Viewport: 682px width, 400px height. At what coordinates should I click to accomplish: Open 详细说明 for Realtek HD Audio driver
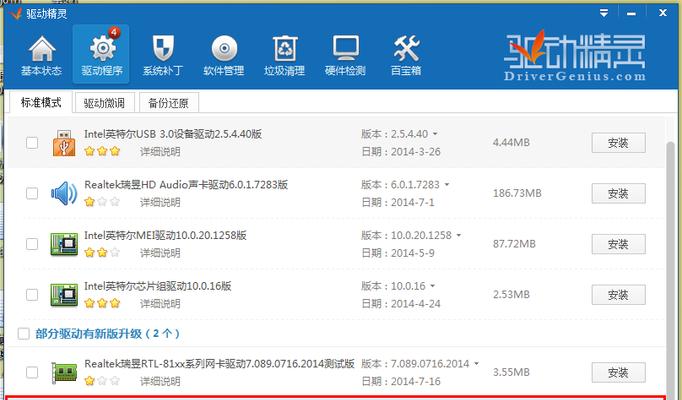point(160,202)
